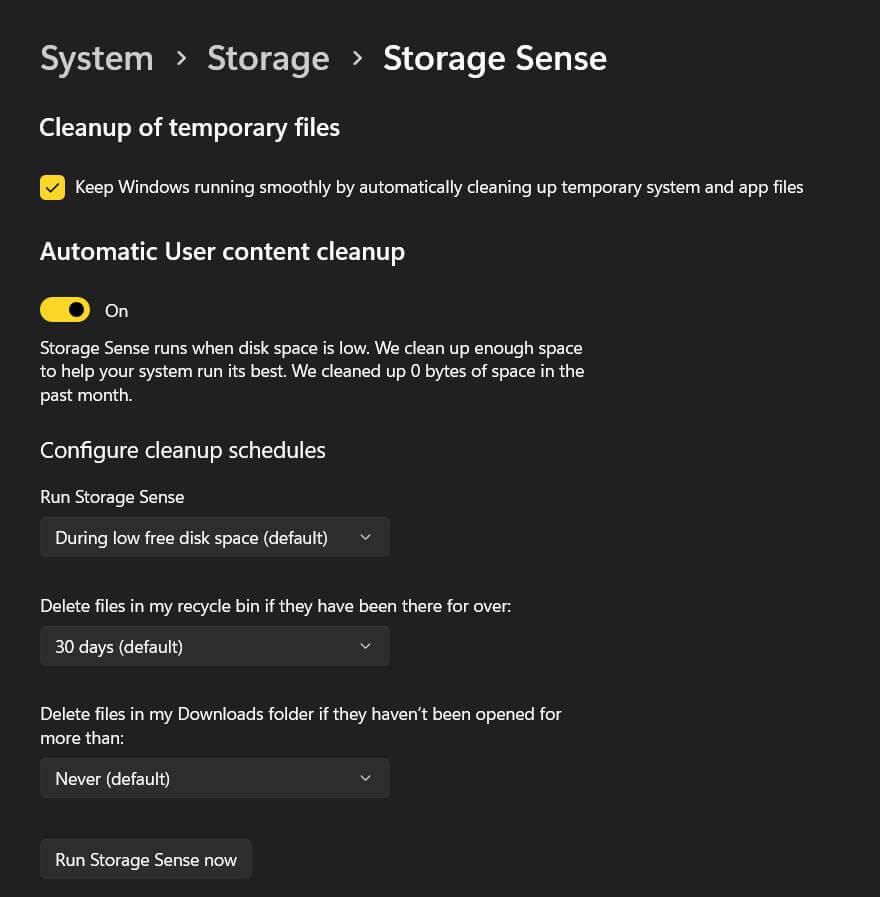Click the recycle bin deletion setting label
The width and height of the screenshot is (880, 897).
[275, 606]
